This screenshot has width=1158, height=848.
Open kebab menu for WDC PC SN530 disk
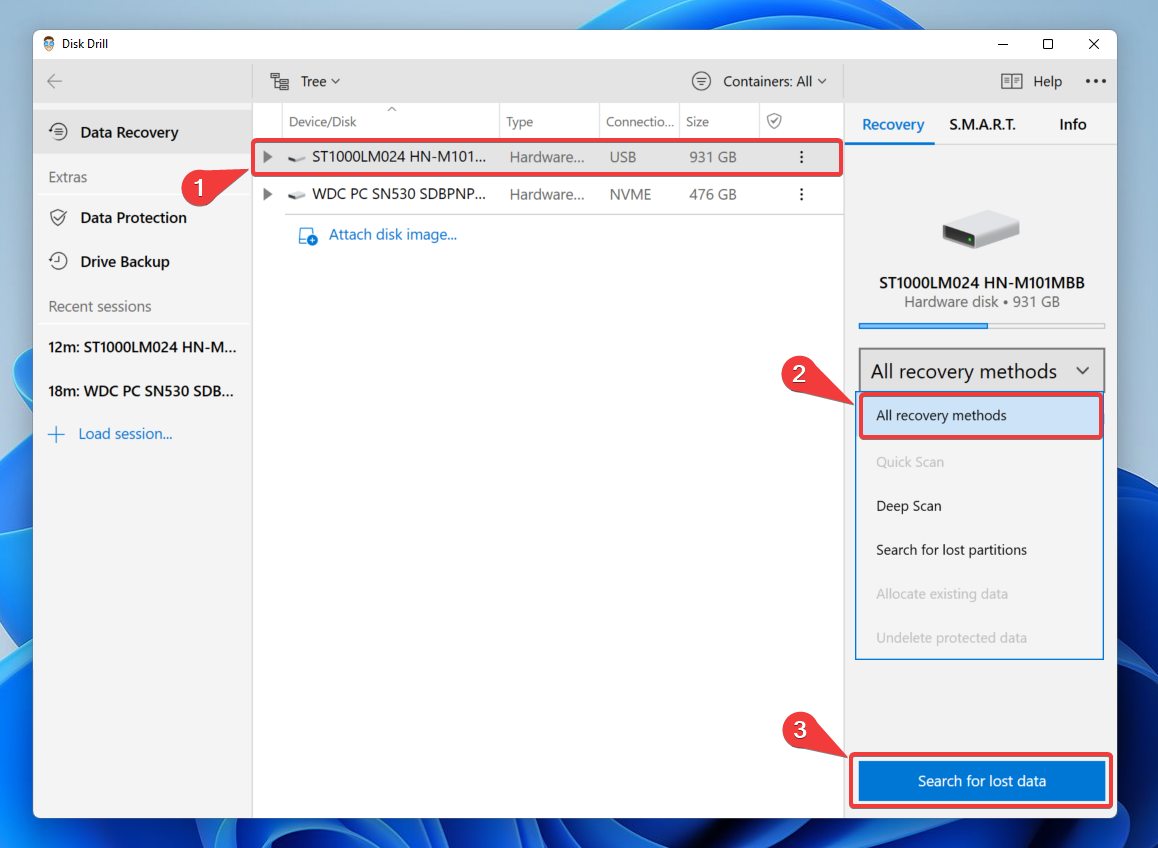[801, 194]
